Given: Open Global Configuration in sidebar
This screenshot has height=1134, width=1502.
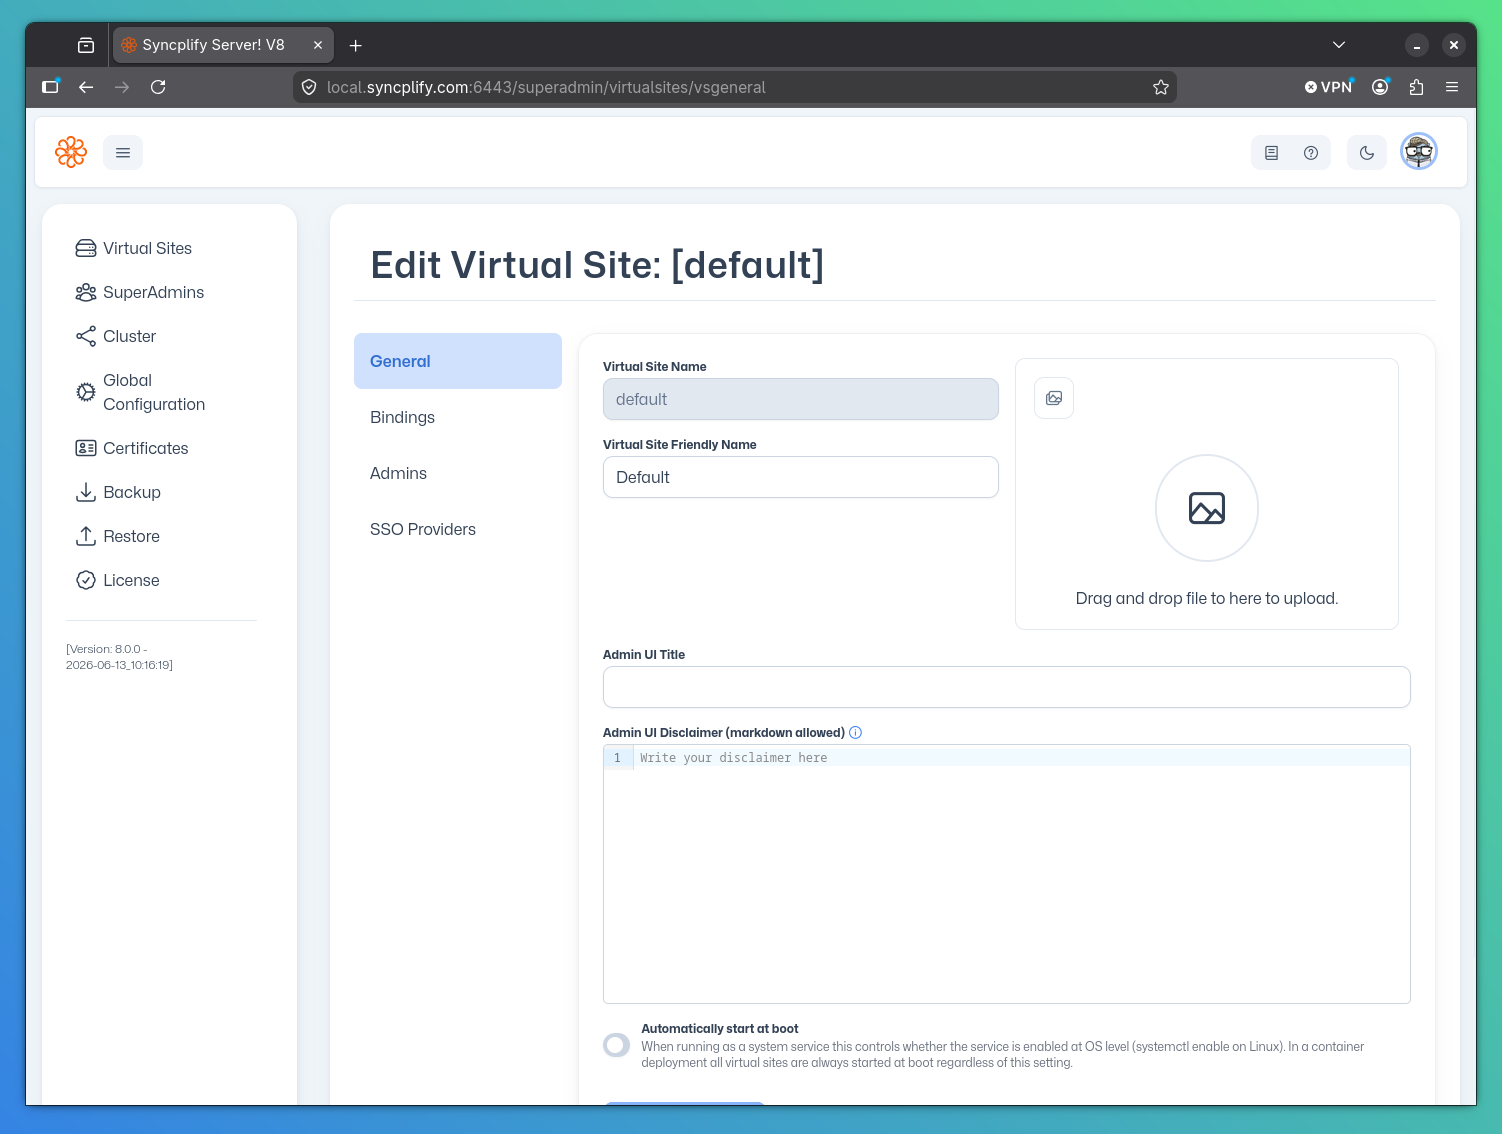Looking at the screenshot, I should 141,392.
